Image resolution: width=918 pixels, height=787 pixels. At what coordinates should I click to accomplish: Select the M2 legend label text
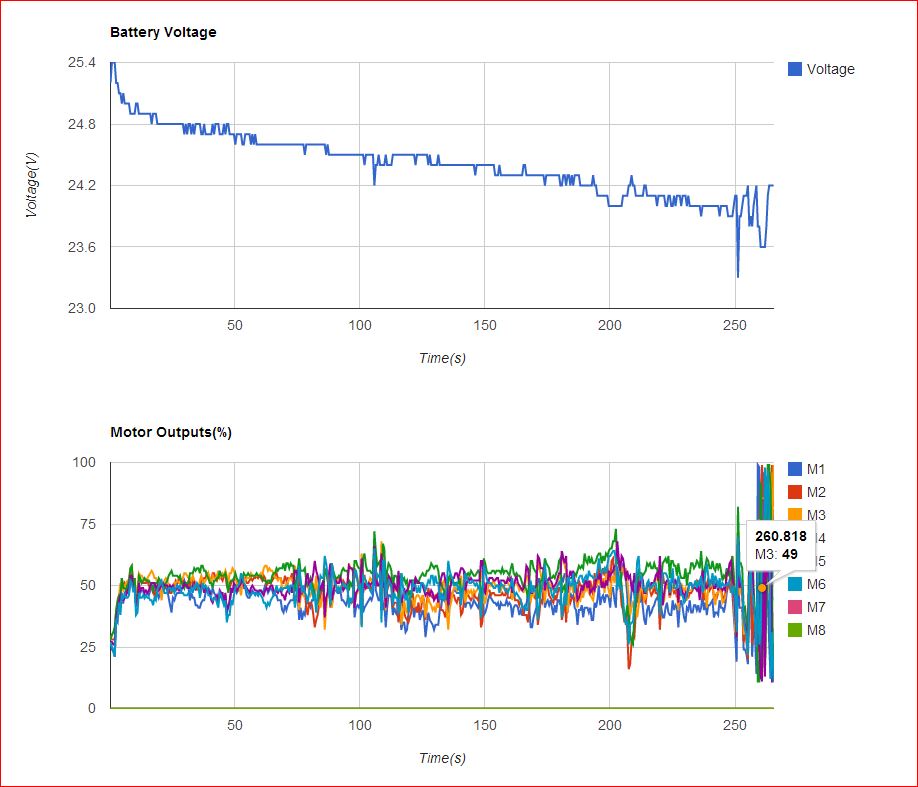click(816, 492)
